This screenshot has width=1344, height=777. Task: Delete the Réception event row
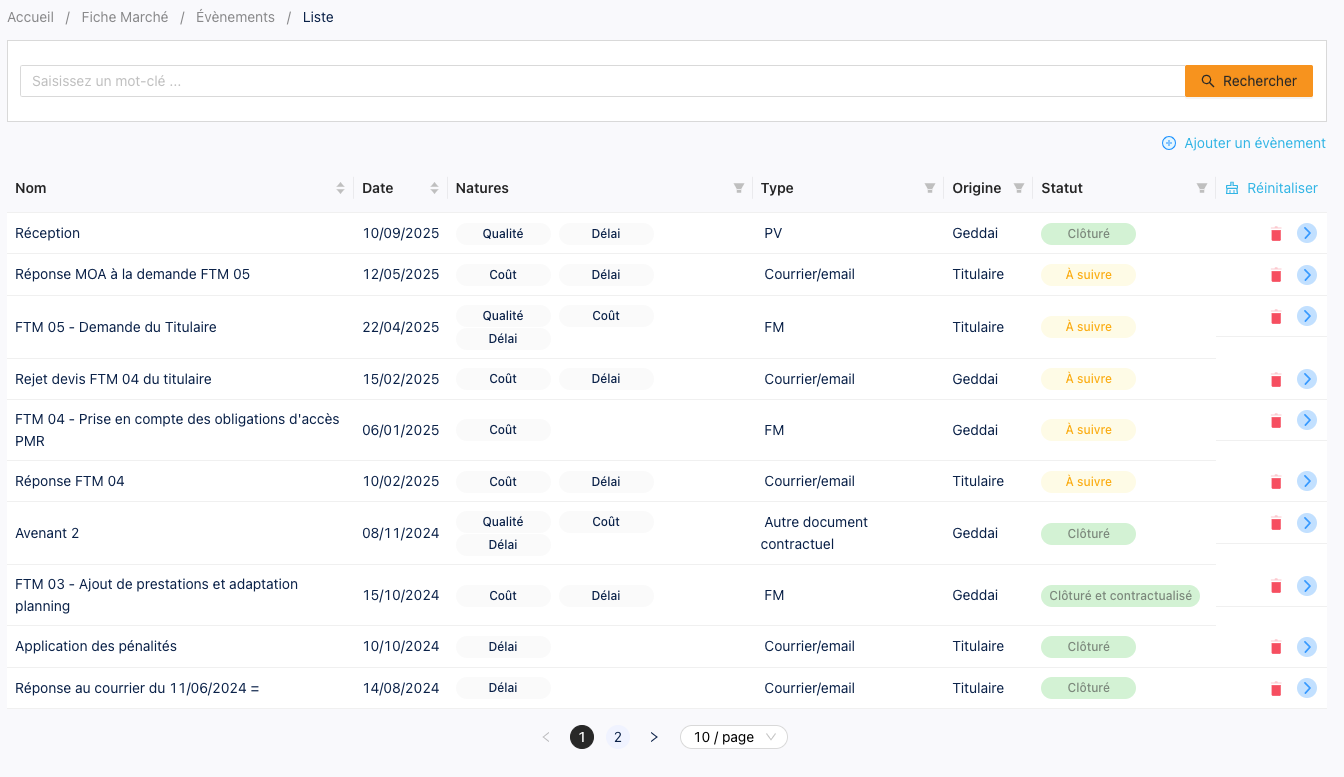pyautogui.click(x=1275, y=234)
